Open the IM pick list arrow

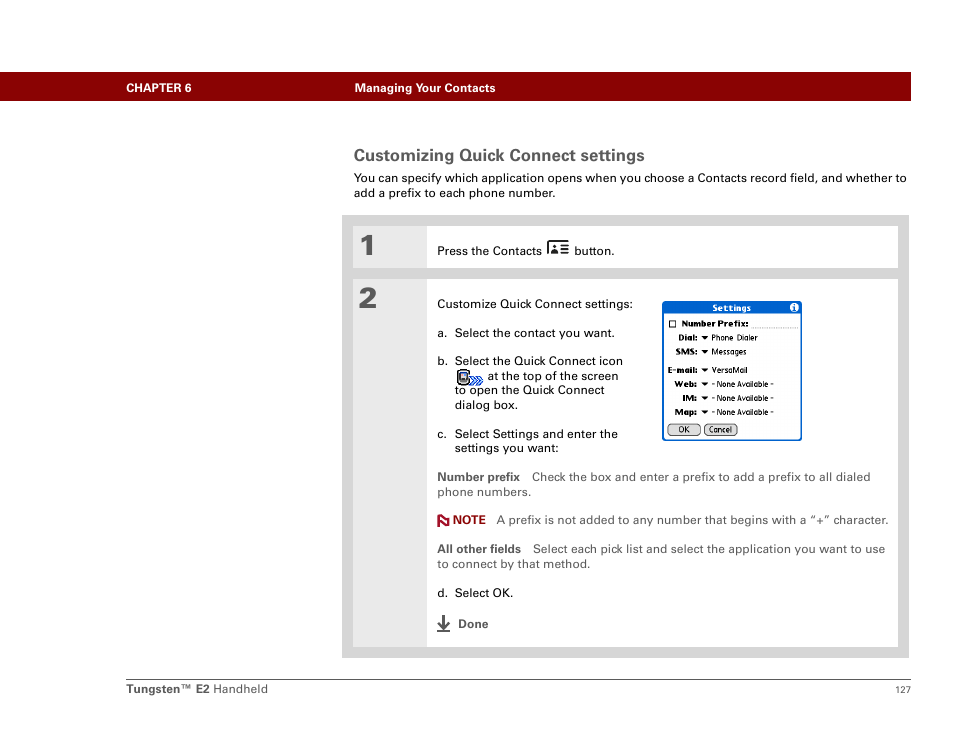[x=705, y=398]
